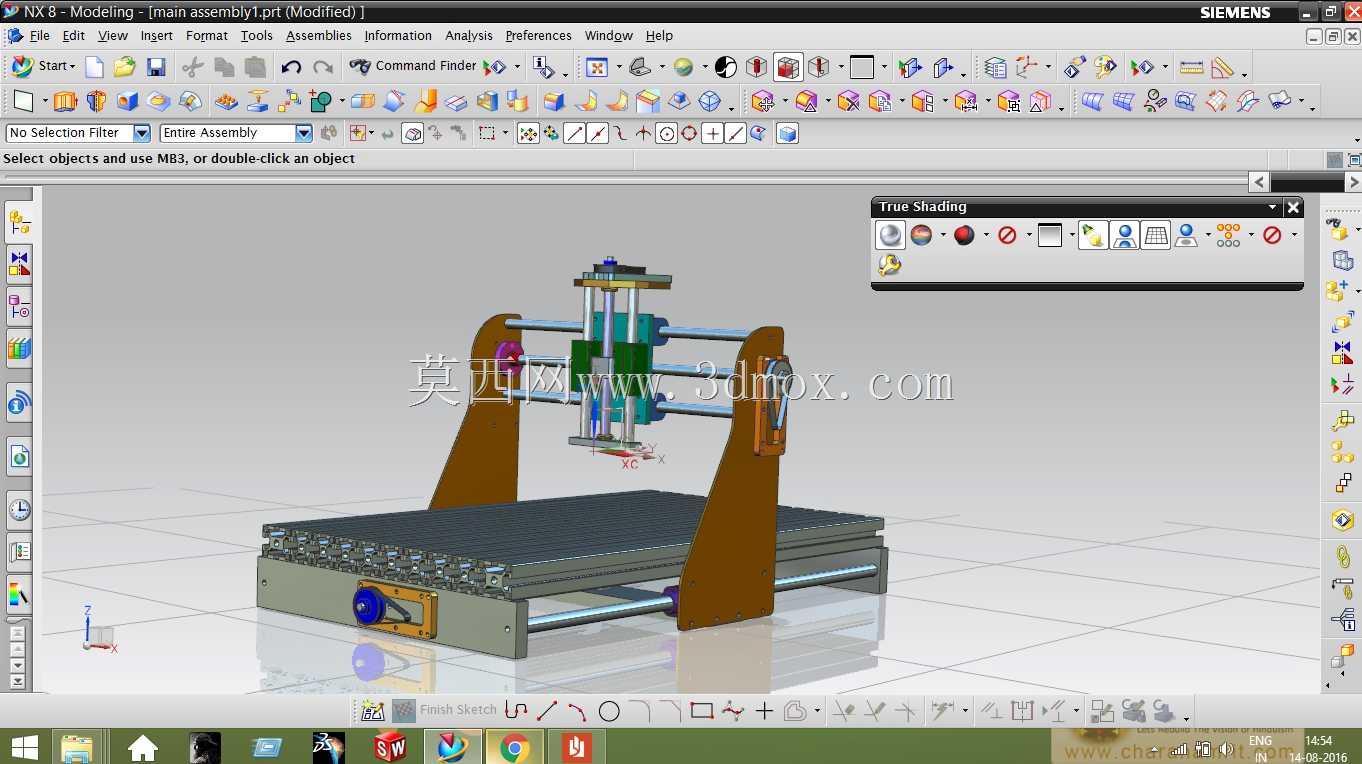
Task: Open the No Selection Filter dropdown
Action: (x=142, y=133)
